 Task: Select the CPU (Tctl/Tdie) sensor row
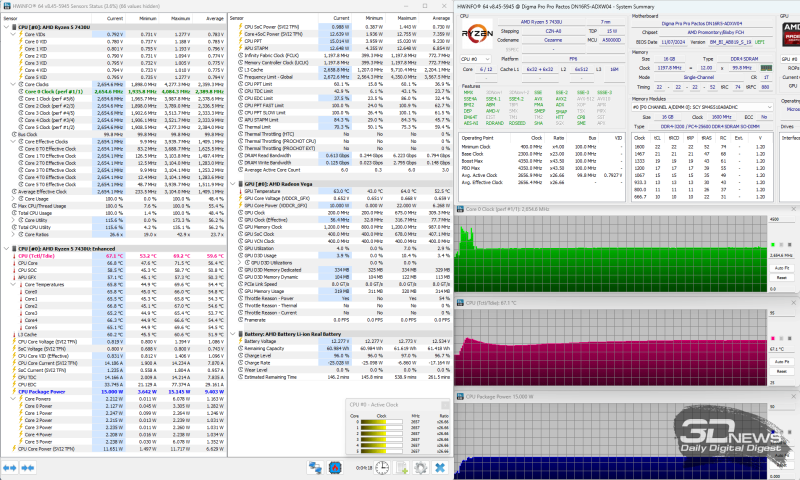coord(113,256)
